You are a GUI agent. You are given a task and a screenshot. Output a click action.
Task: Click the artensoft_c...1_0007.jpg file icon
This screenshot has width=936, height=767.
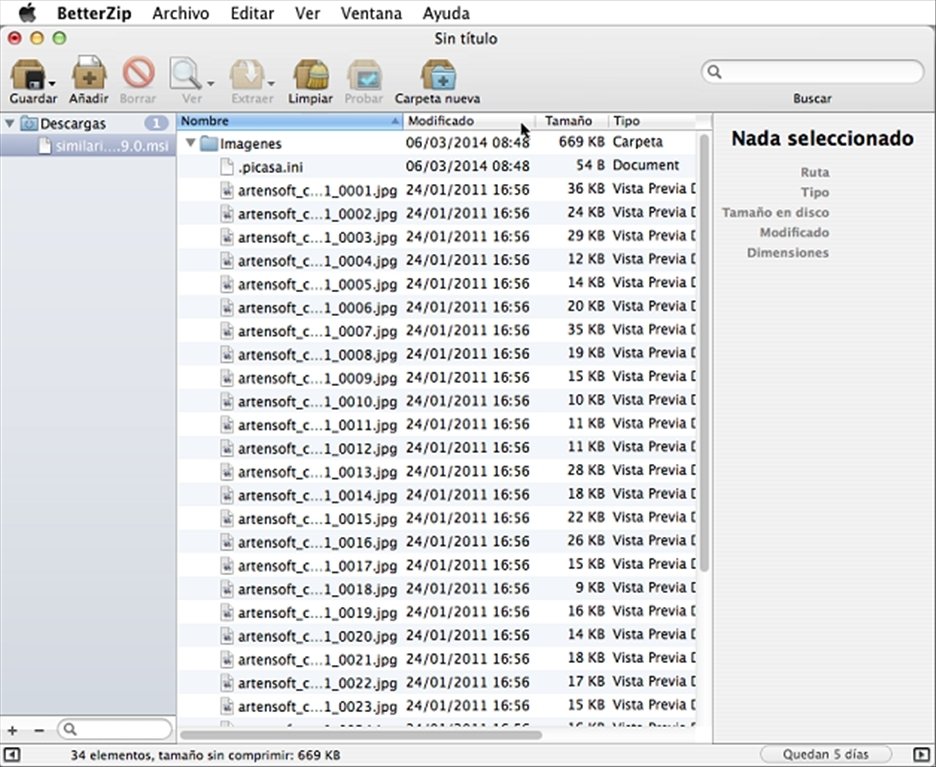pos(227,331)
